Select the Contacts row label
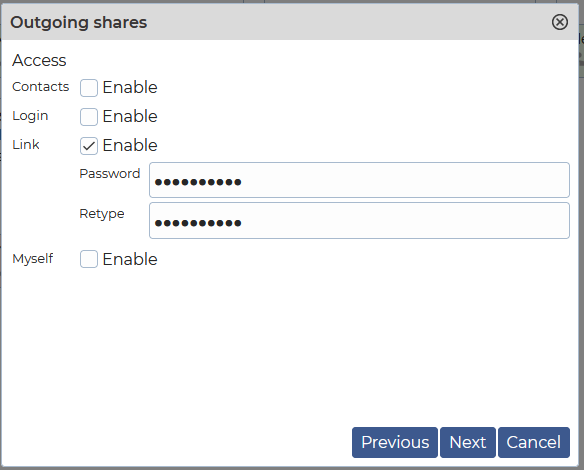 click(x=41, y=87)
